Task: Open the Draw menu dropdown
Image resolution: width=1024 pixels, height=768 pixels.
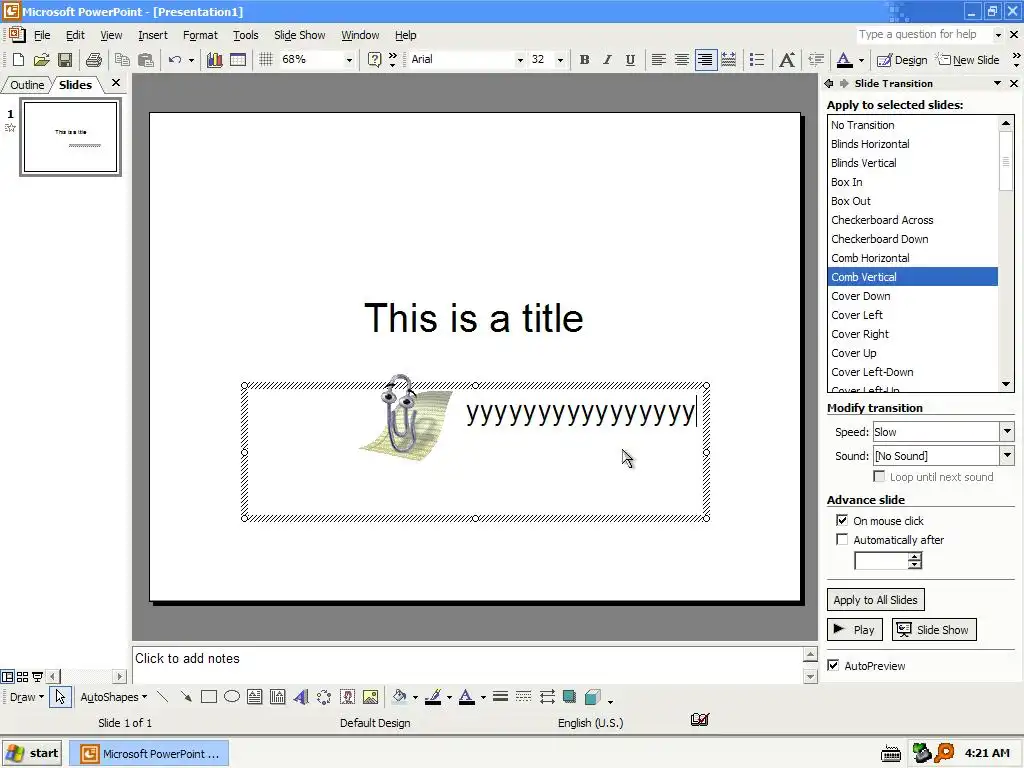Action: click(26, 697)
